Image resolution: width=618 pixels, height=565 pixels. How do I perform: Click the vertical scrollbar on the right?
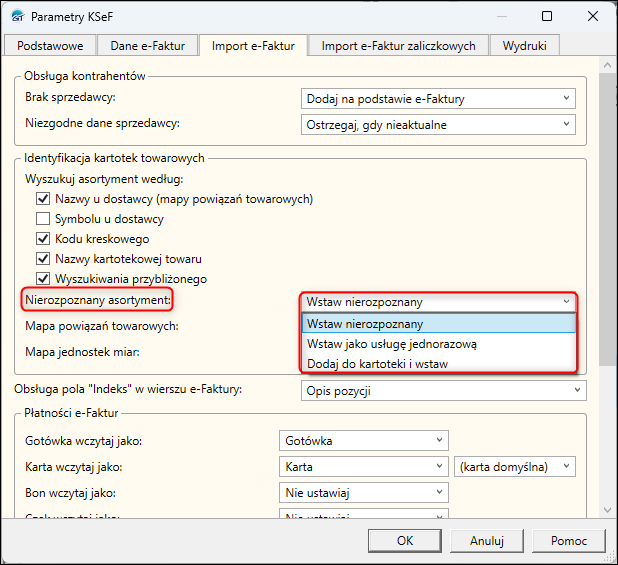(609, 200)
